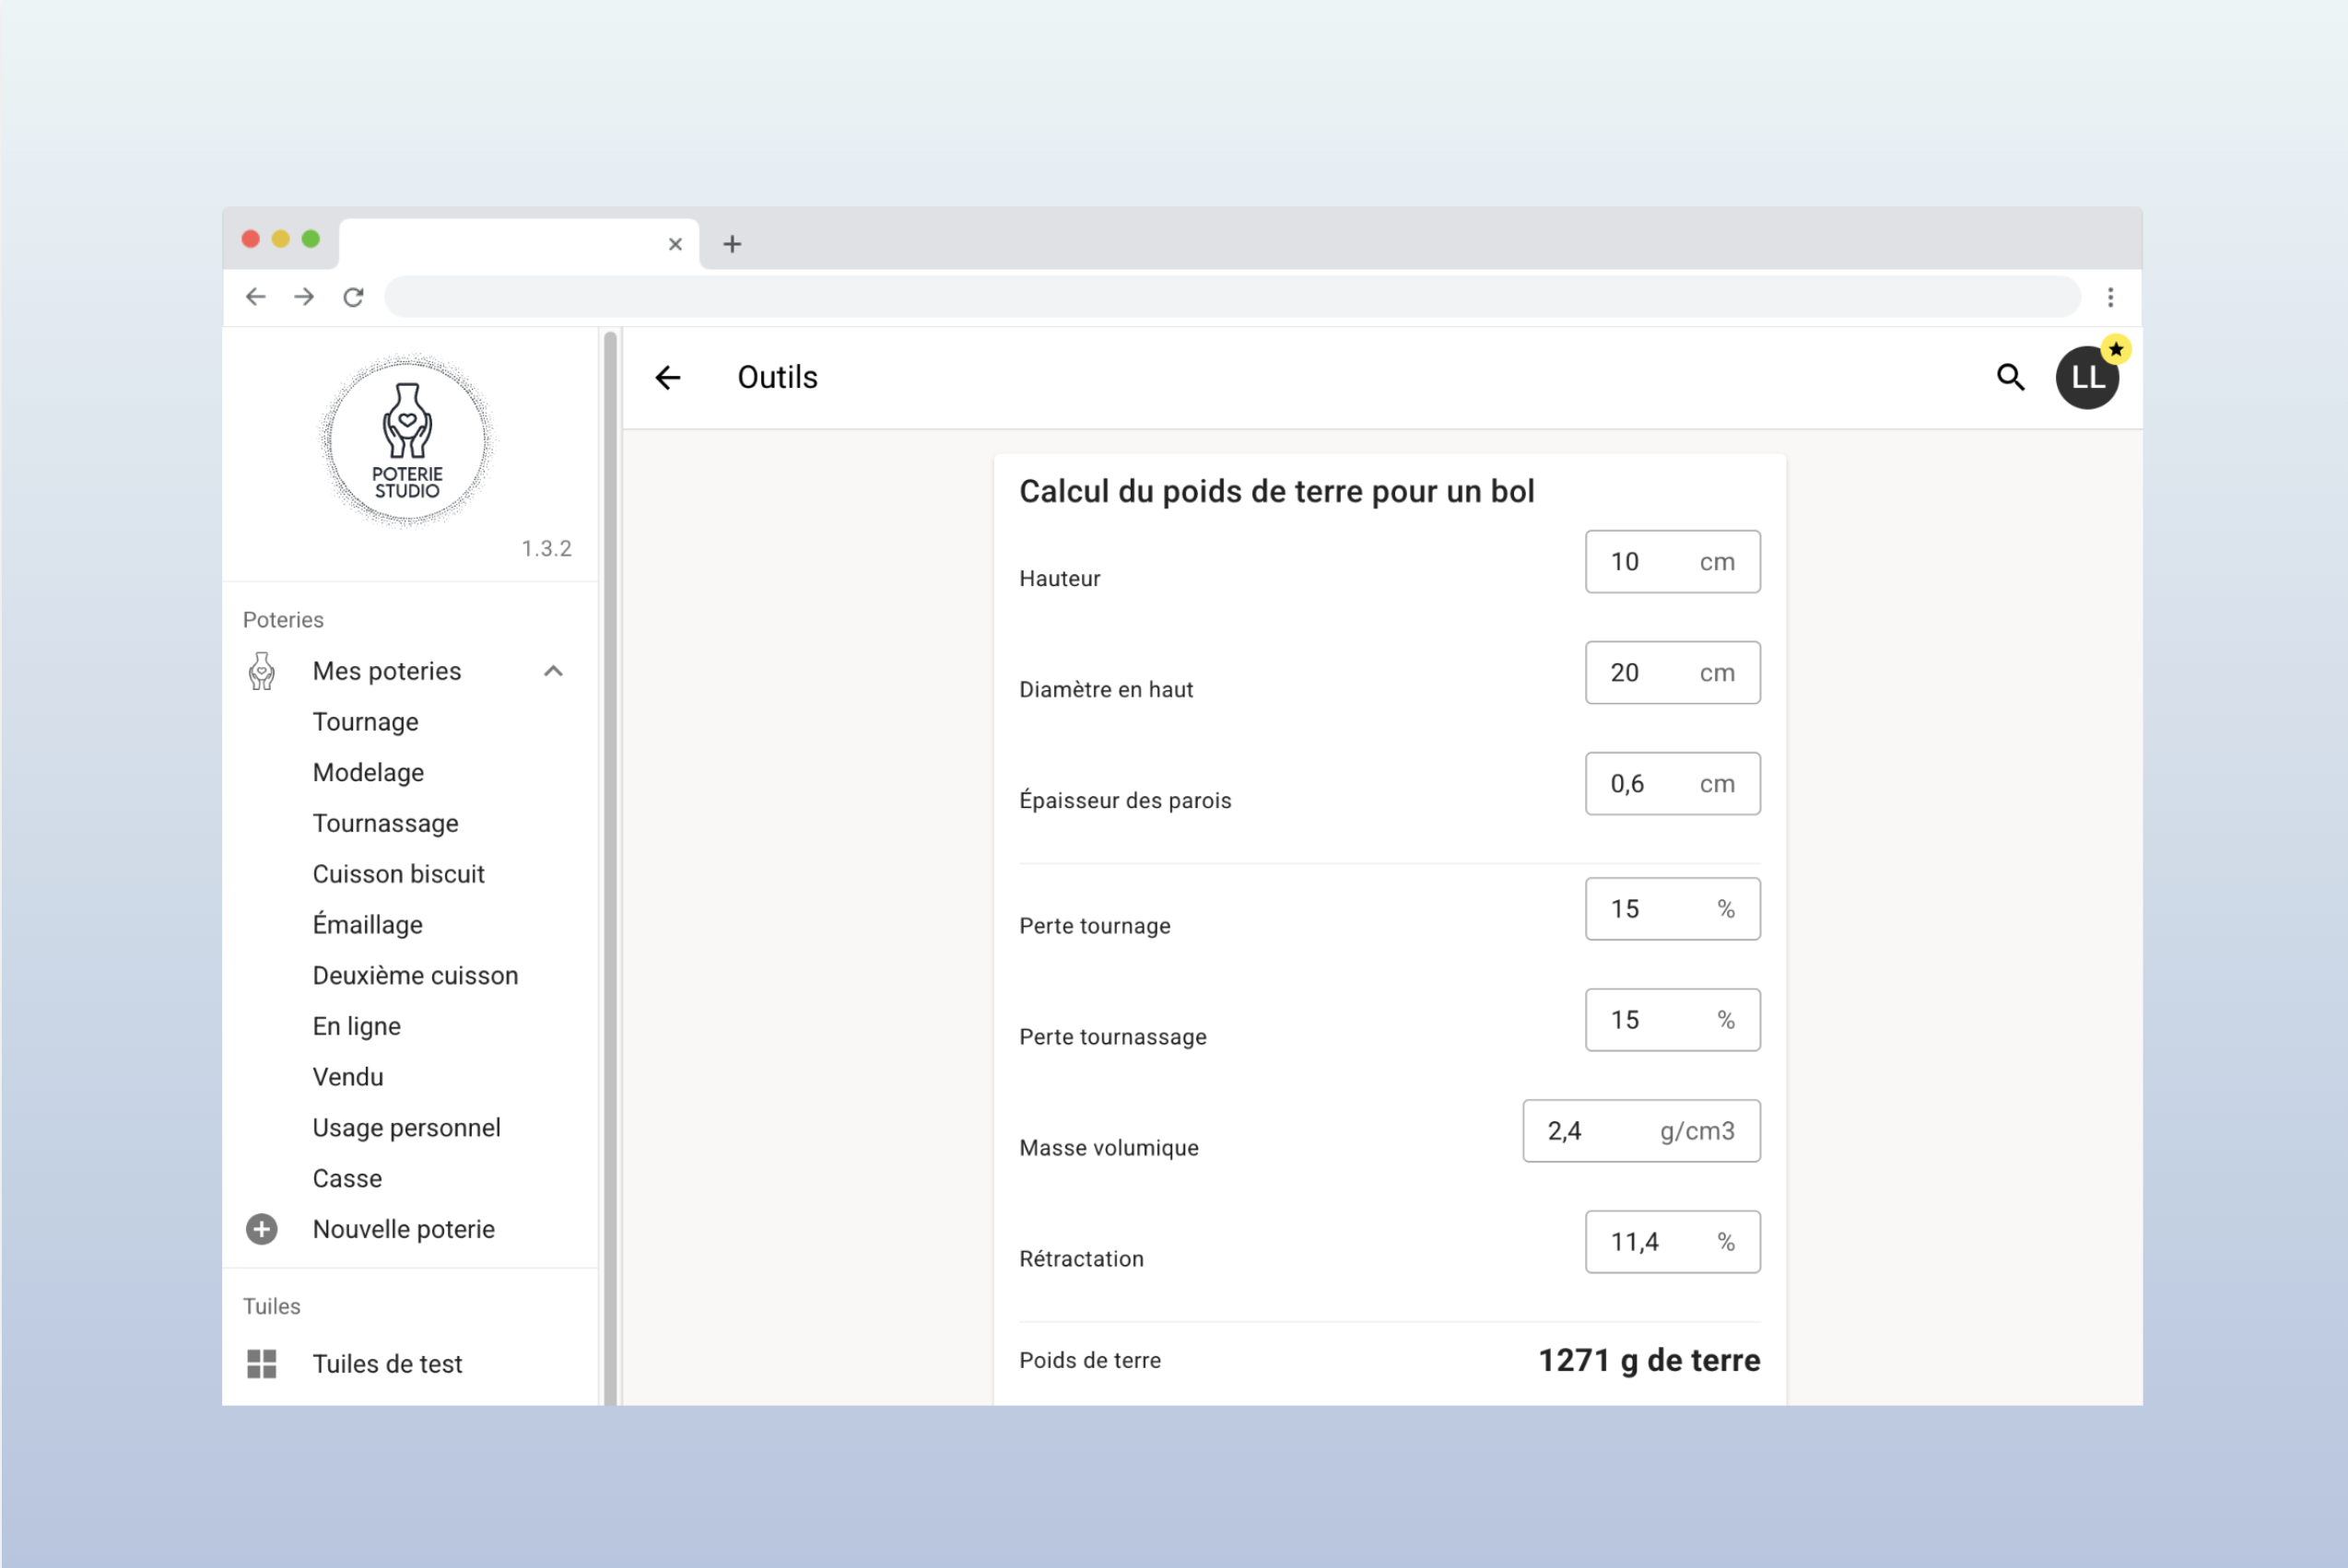Click the Masse volumique input field
The image size is (2348, 1568).
1641,1131
